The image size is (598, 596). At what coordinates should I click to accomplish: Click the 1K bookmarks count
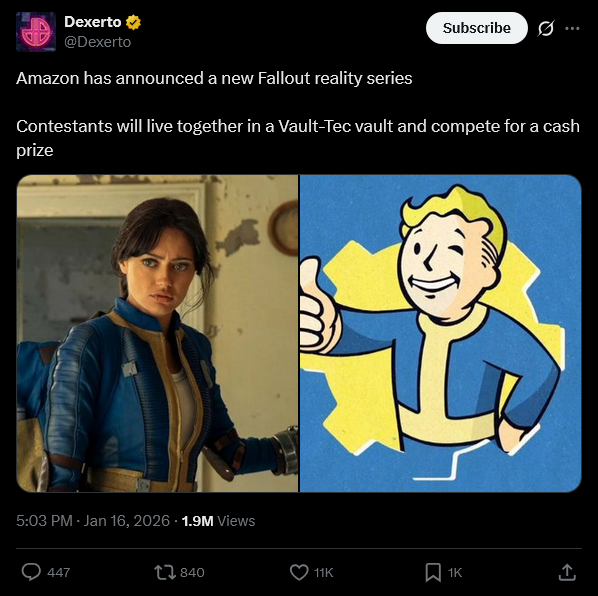click(x=455, y=572)
